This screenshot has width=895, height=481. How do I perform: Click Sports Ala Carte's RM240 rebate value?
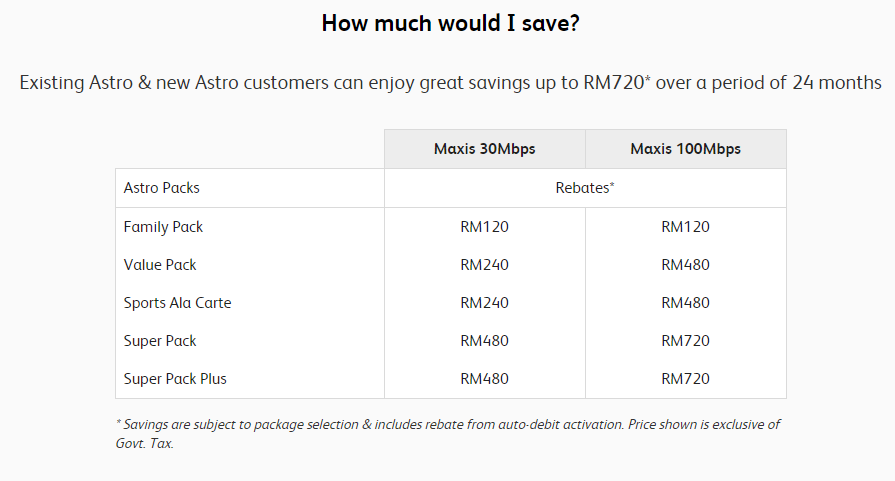[x=485, y=303]
